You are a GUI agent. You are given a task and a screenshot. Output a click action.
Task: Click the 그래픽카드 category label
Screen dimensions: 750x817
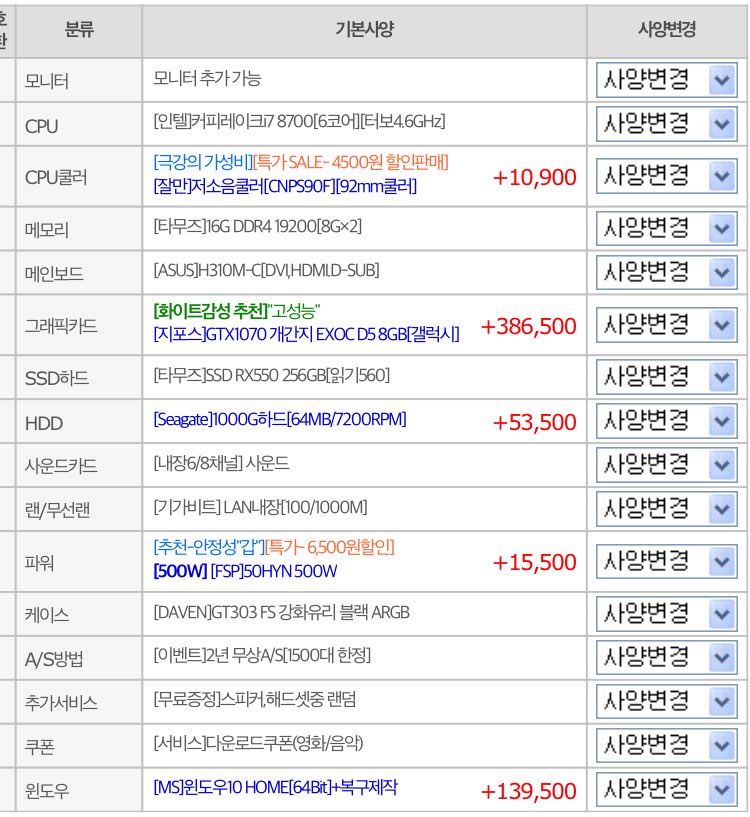pyautogui.click(x=61, y=326)
